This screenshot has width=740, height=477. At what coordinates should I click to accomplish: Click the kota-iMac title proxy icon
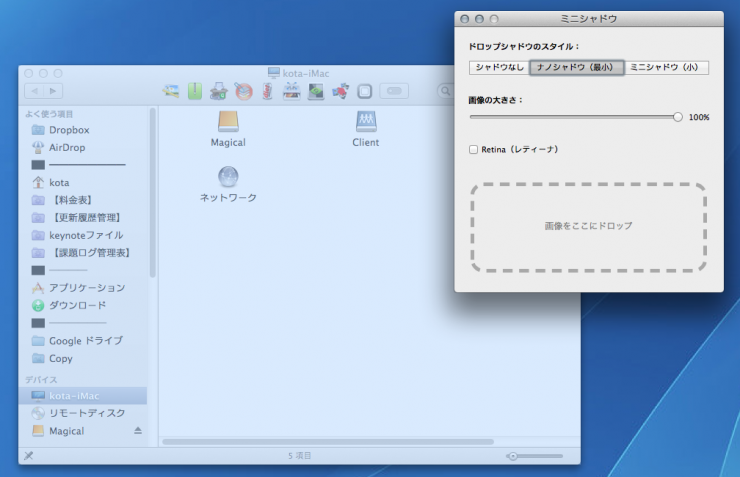tap(273, 73)
